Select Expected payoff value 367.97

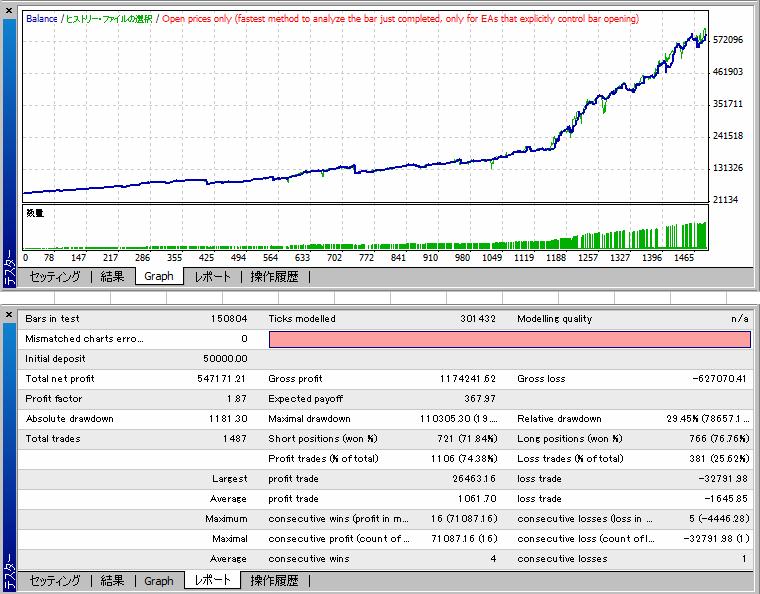[480, 399]
